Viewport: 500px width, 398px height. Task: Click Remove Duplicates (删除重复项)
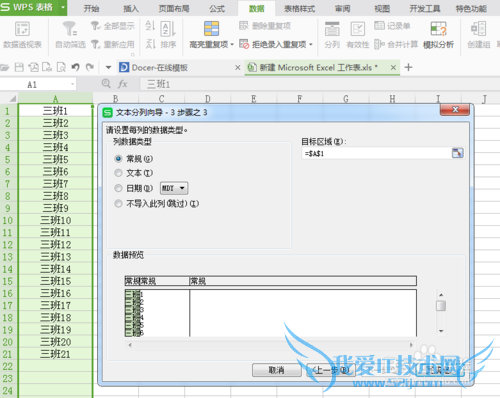pyautogui.click(x=265, y=26)
